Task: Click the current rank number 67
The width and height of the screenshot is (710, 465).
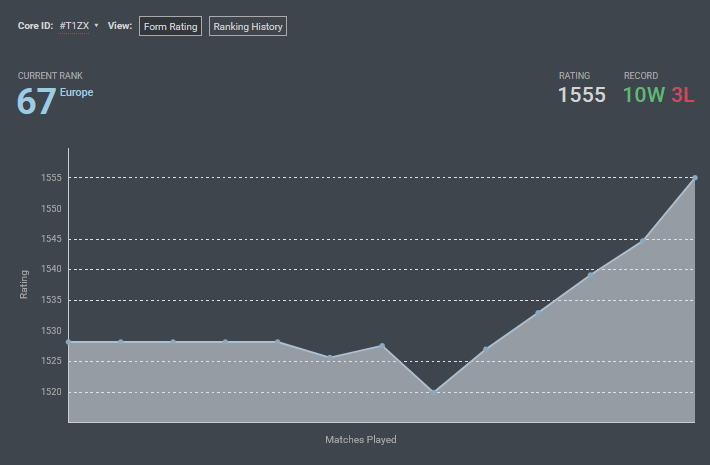Action: pyautogui.click(x=36, y=101)
